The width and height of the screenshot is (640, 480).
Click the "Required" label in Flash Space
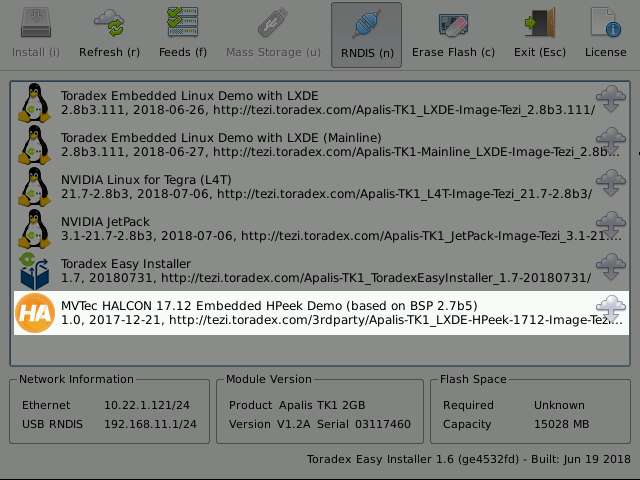pyautogui.click(x=468, y=405)
